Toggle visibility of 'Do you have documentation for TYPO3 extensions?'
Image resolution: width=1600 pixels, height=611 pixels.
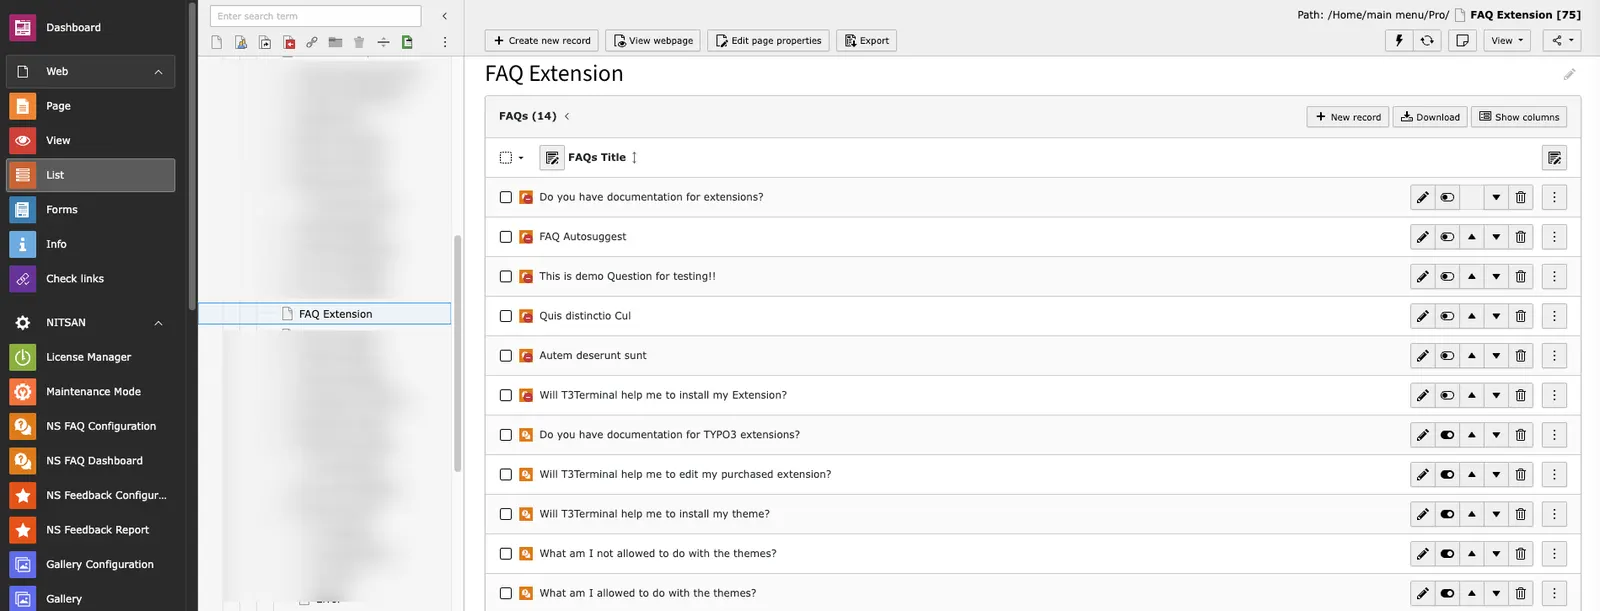pos(1447,435)
